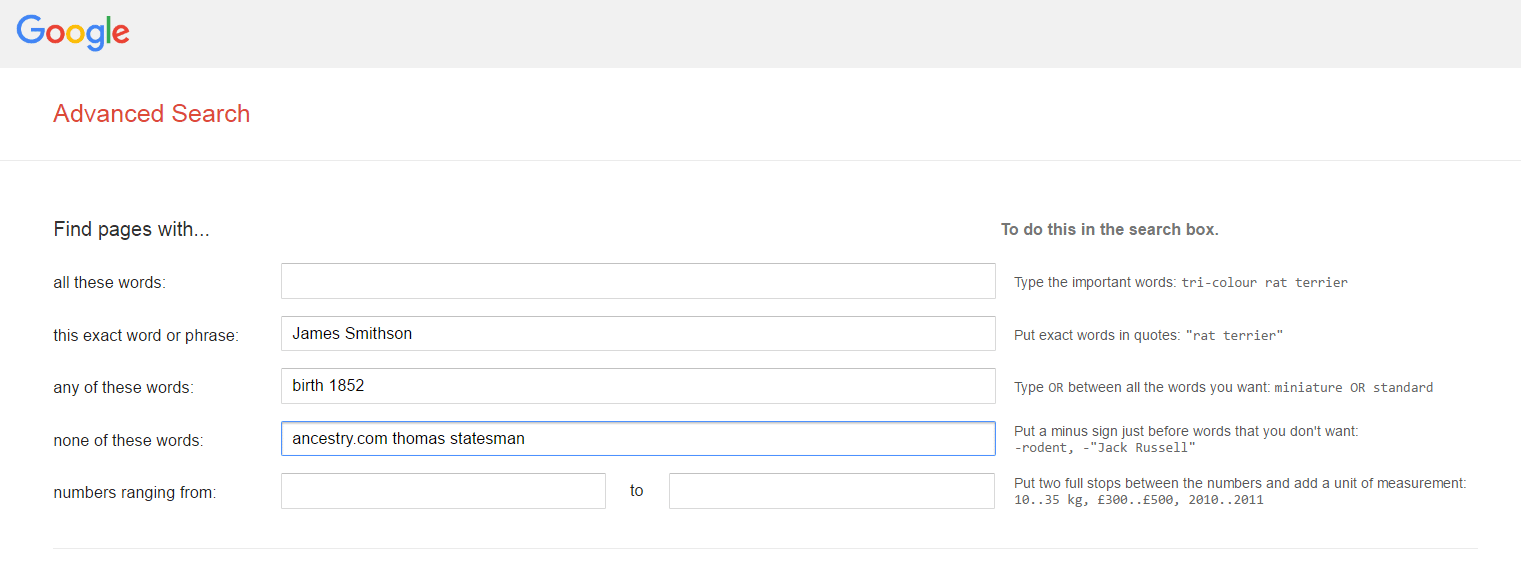Click the field containing ancestry.com thomas statesman

pyautogui.click(x=638, y=438)
